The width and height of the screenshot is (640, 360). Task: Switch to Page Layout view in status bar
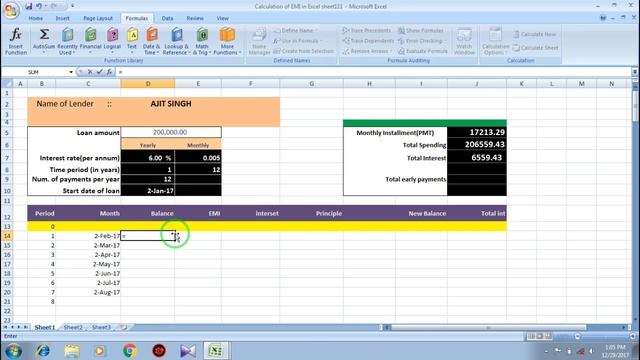point(539,336)
